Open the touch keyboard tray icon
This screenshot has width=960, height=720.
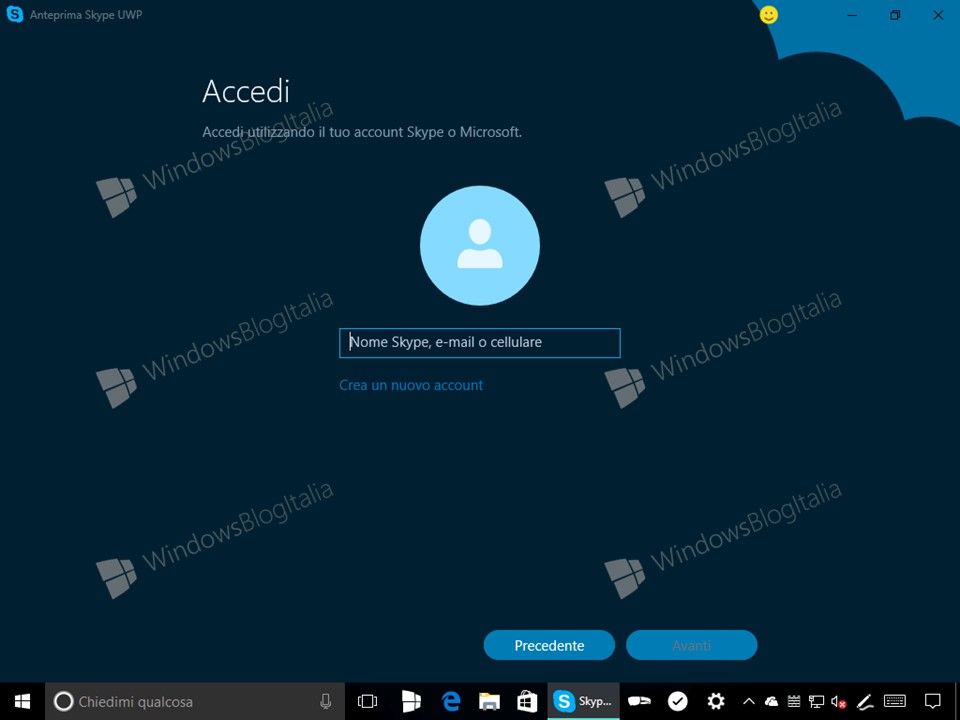pos(895,701)
